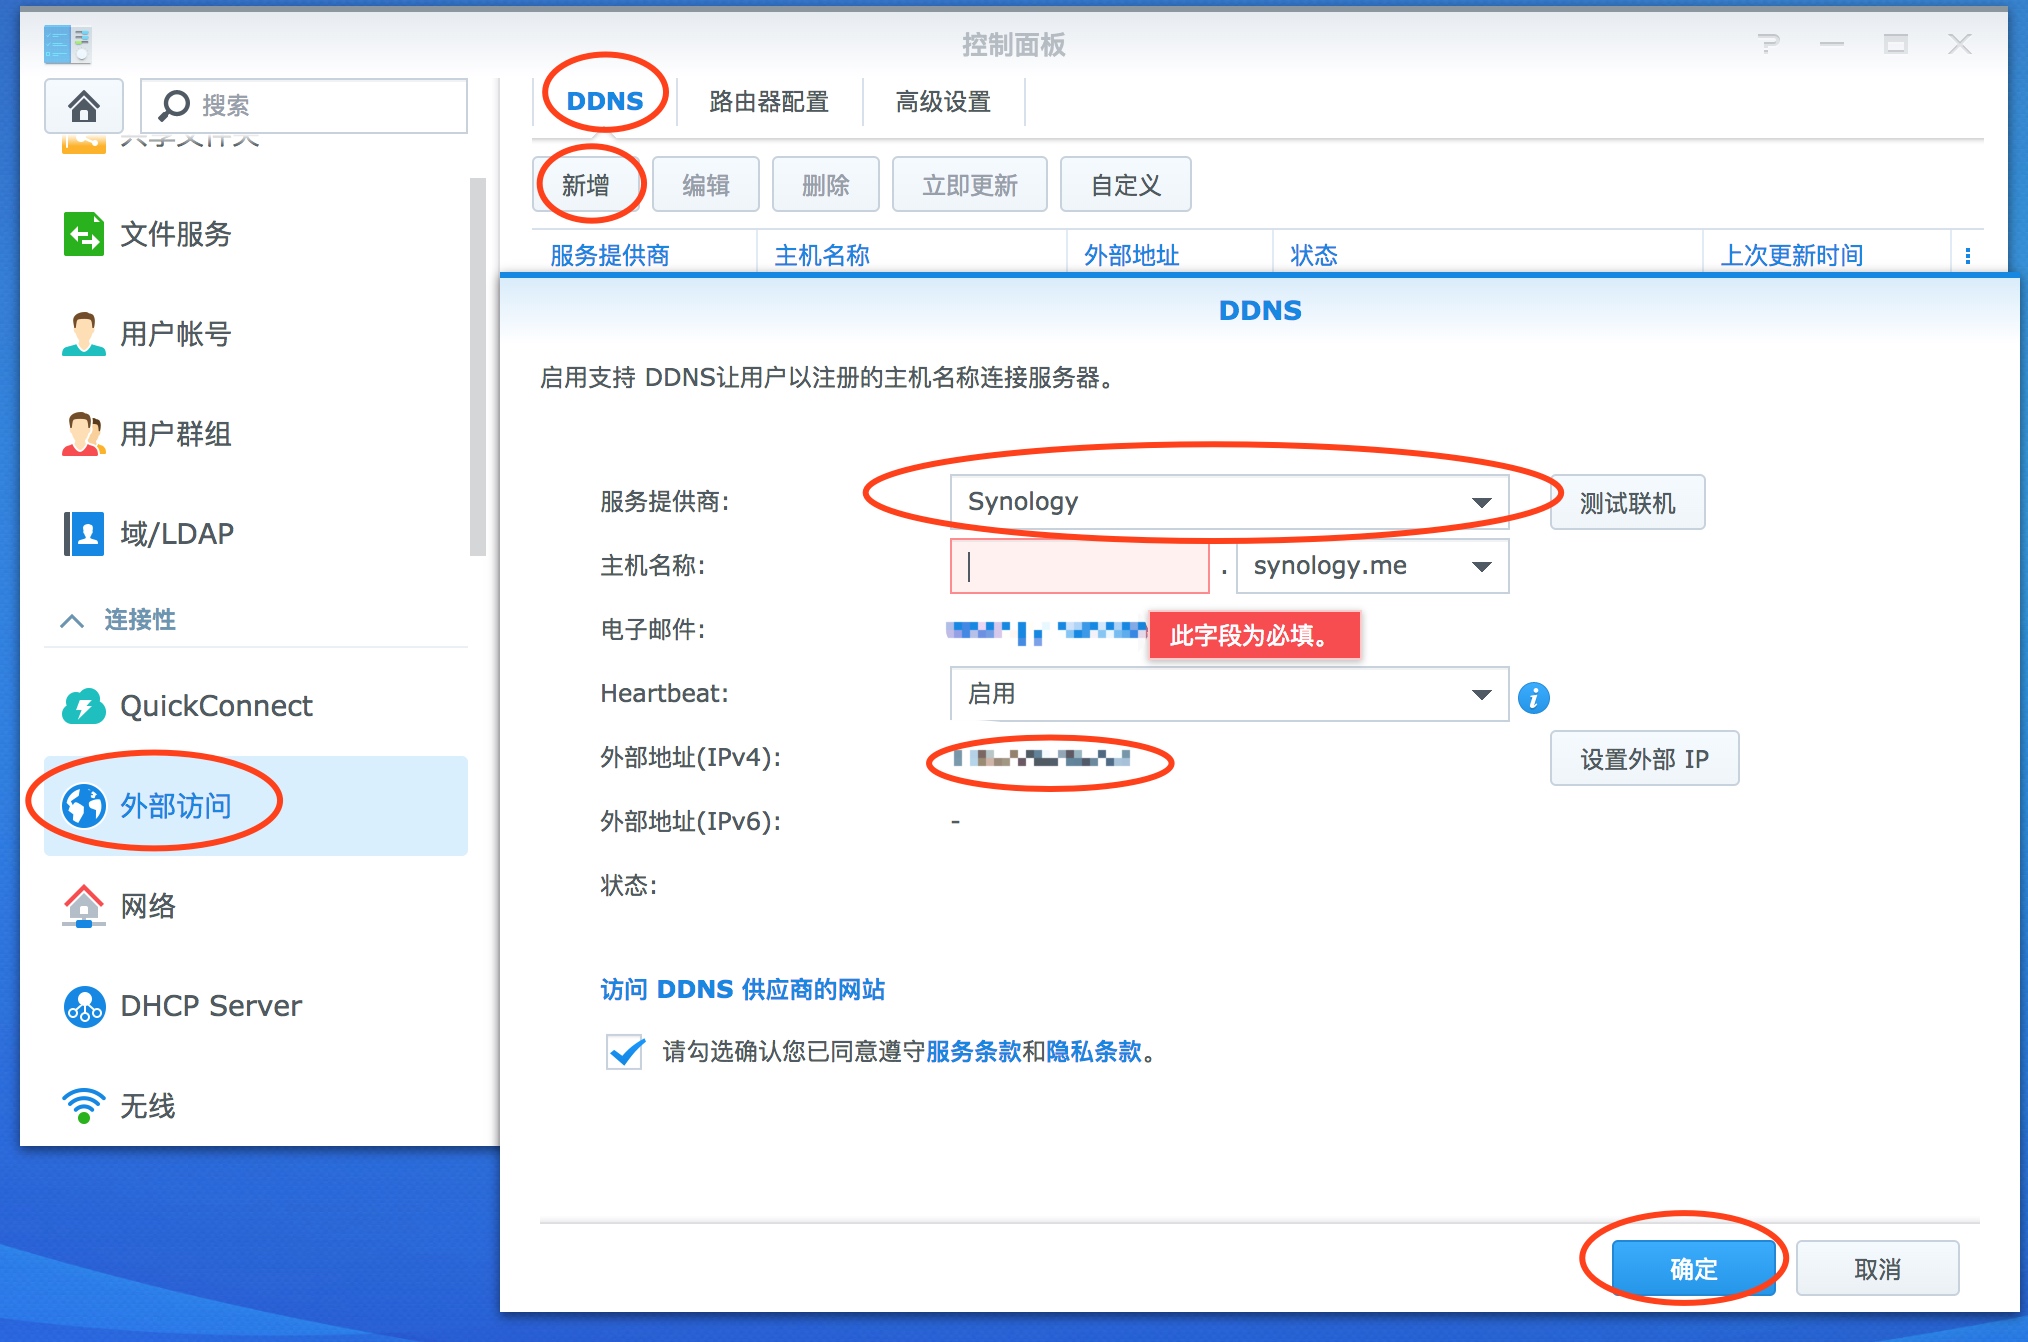This screenshot has width=2028, height=1342.
Task: Switch to DDNS tab
Action: [x=605, y=101]
